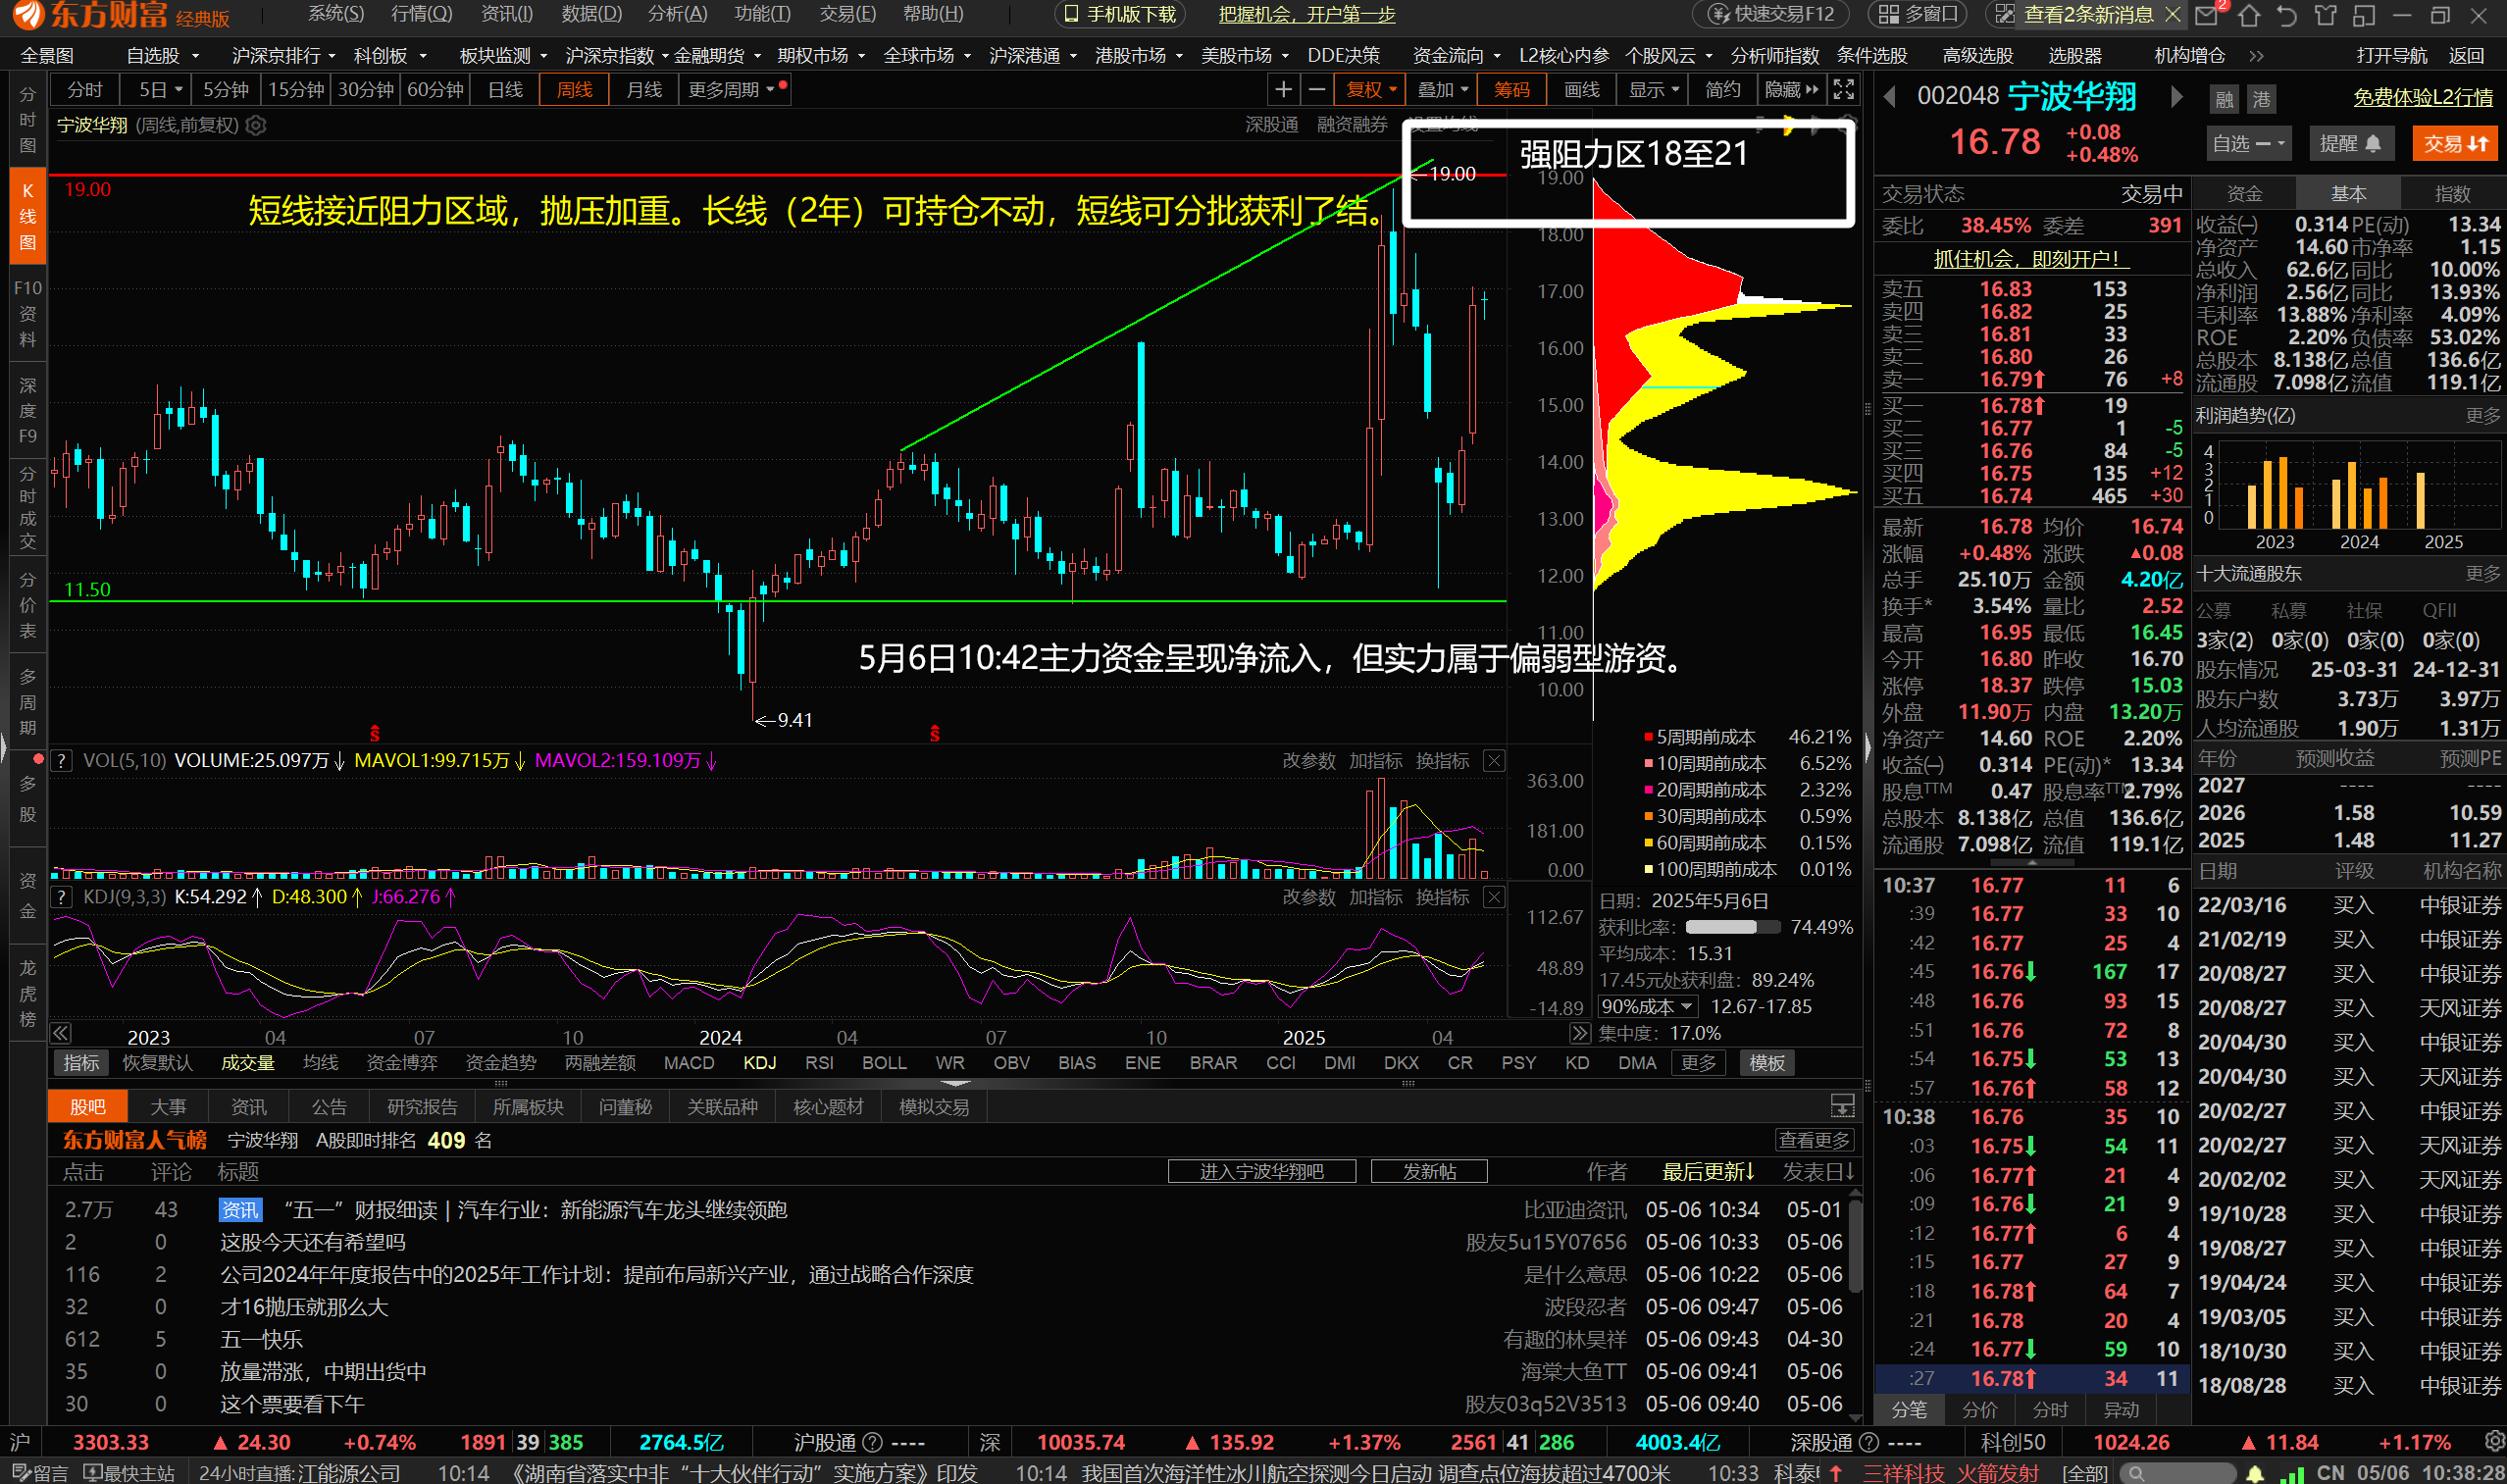Screen dimensions: 2507x1484
Task: Click the 获利比率 progress bar
Action: pos(1732,927)
